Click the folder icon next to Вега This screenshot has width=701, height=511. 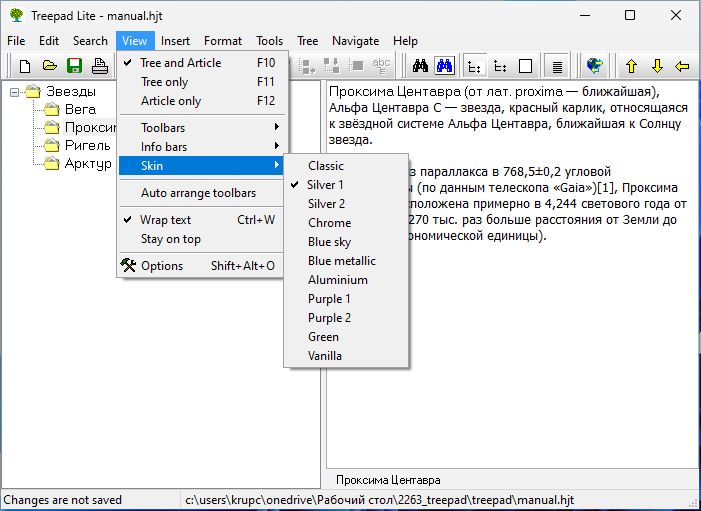click(x=51, y=109)
